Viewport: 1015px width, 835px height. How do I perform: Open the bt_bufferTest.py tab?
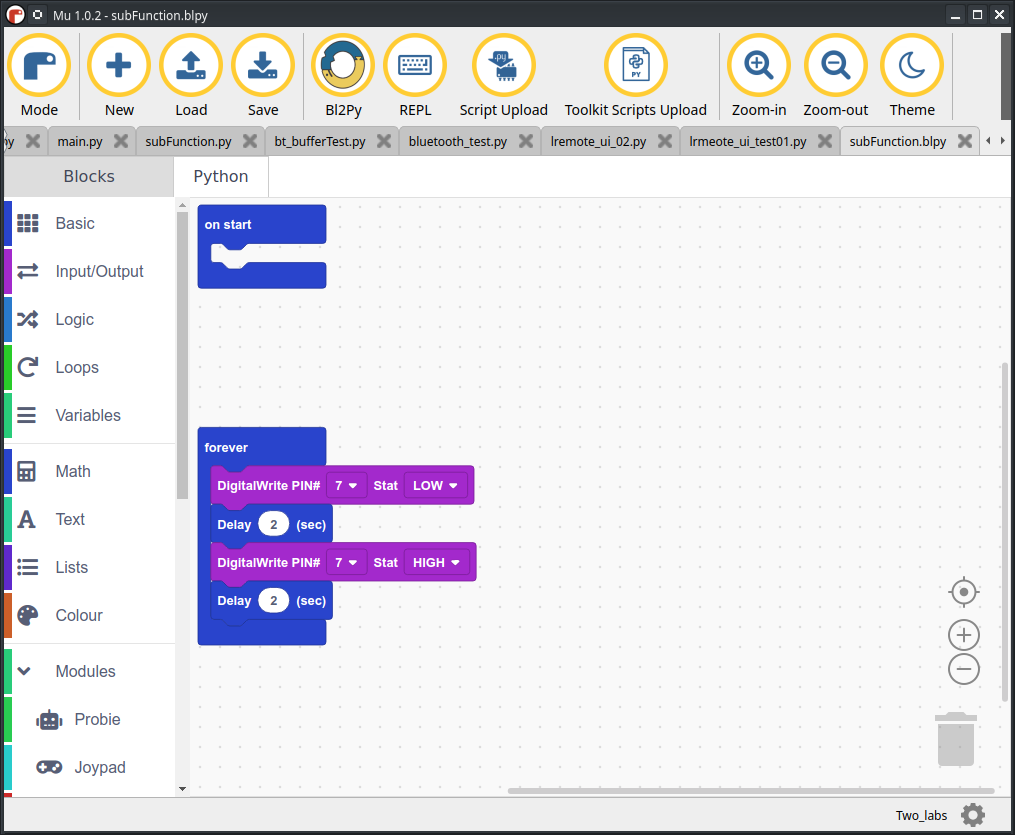click(320, 141)
